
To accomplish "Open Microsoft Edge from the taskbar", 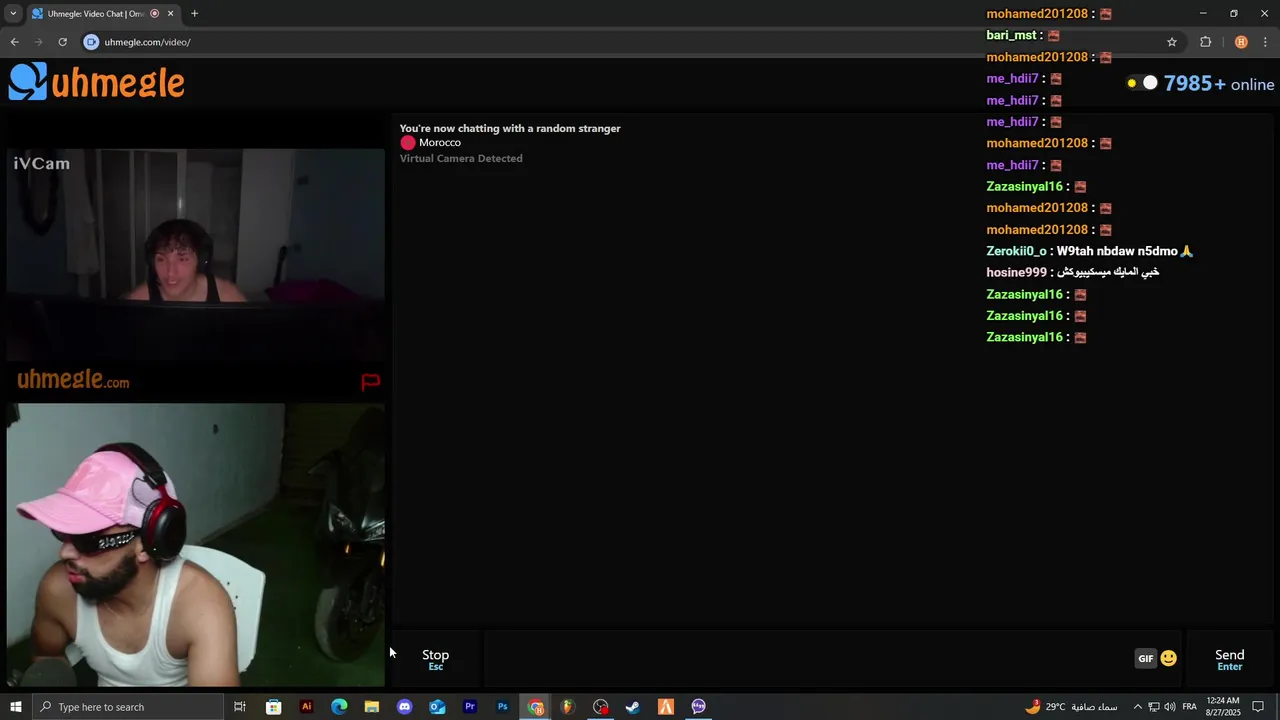I will pos(339,707).
